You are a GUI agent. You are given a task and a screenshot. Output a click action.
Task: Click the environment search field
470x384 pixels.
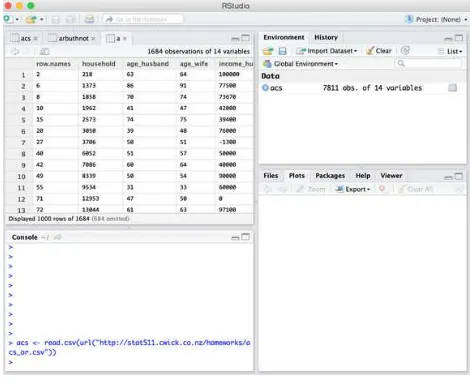[x=428, y=63]
